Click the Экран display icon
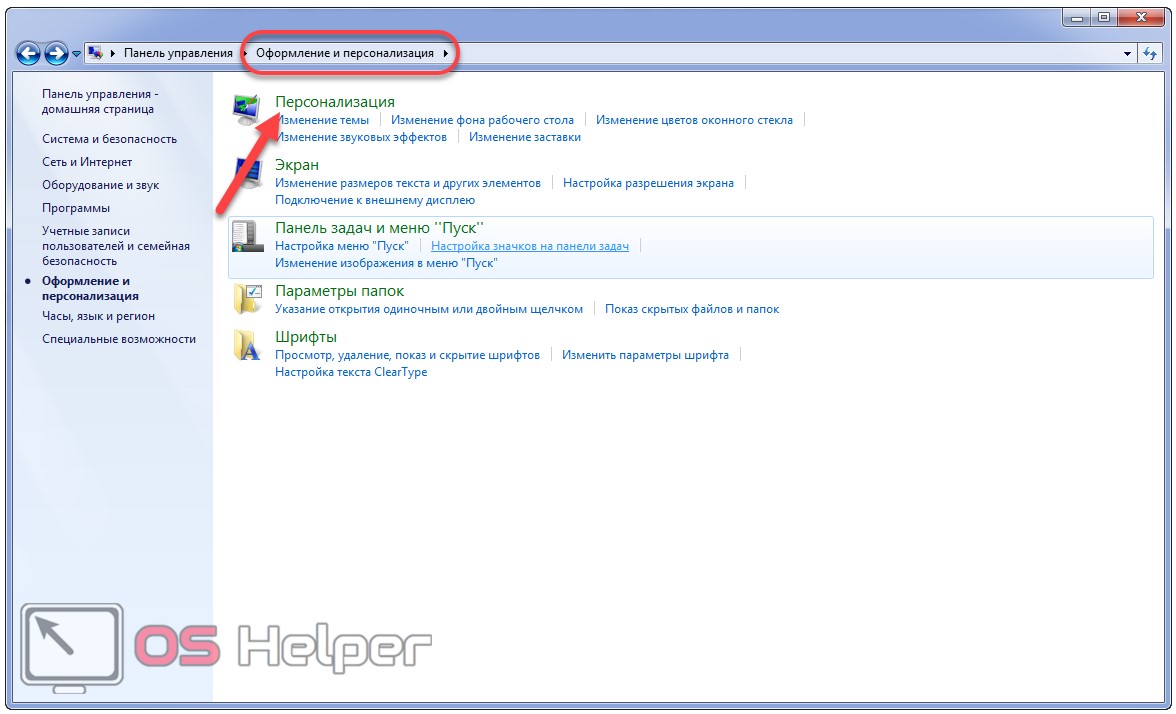The width and height of the screenshot is (1176, 714). 246,173
